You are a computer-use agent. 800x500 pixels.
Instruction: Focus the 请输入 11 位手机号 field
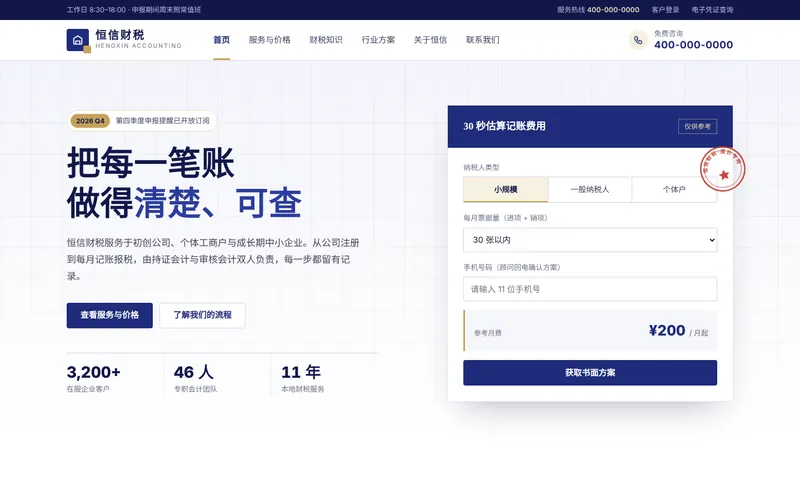pyautogui.click(x=590, y=289)
